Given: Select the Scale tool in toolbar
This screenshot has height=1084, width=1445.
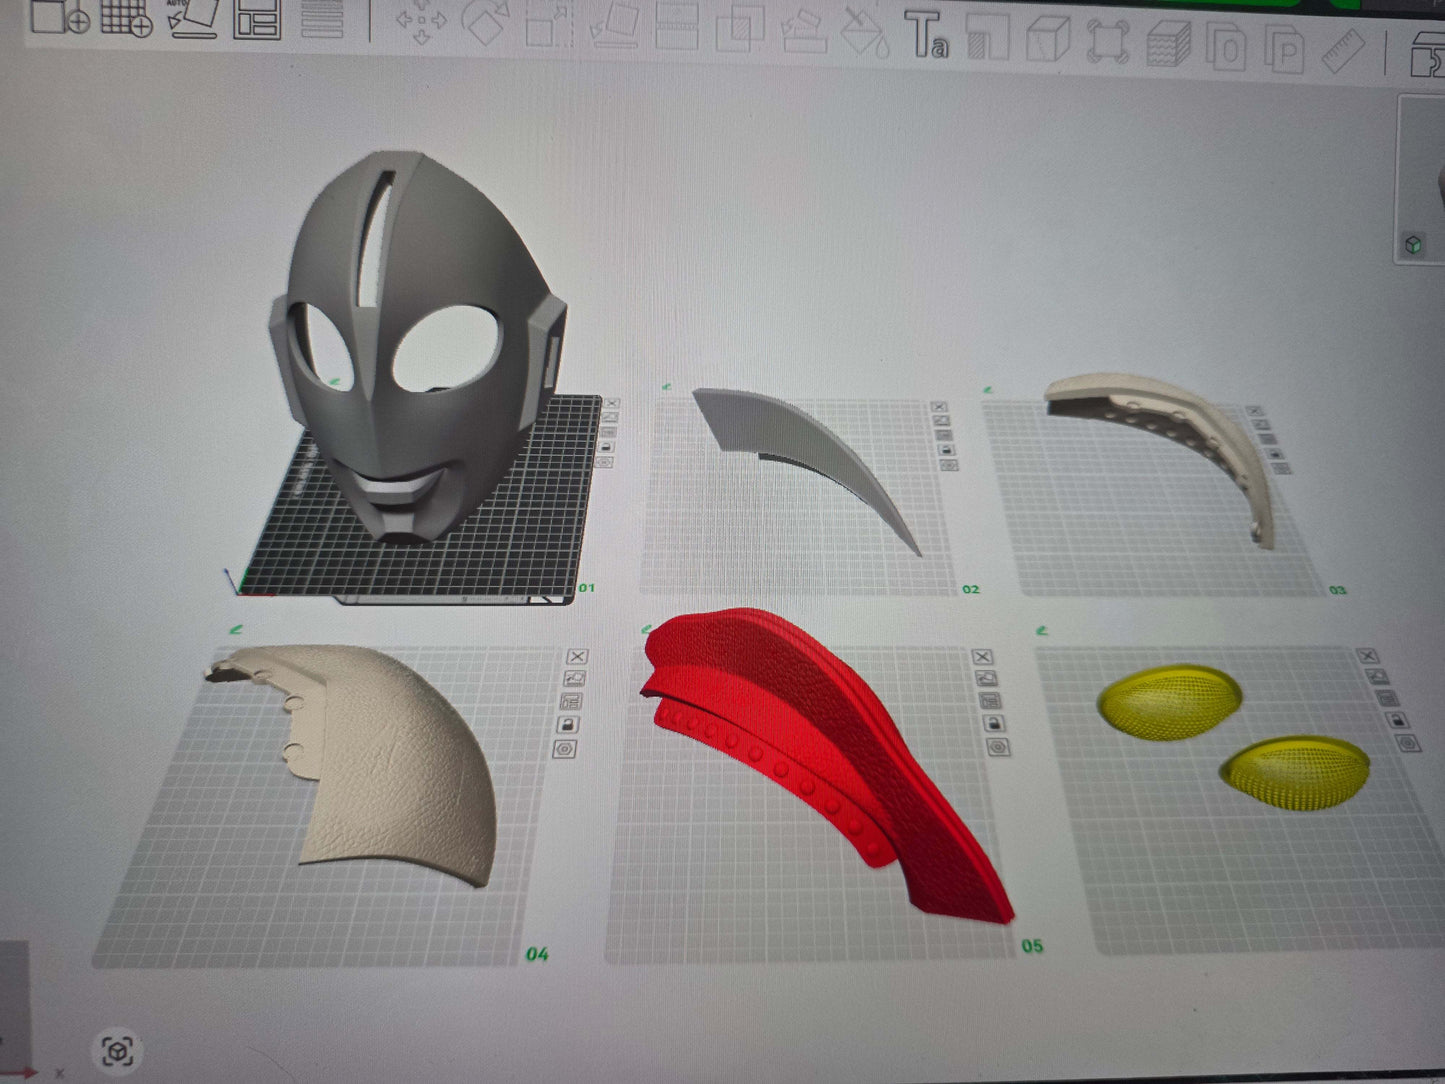Looking at the screenshot, I should (549, 25).
